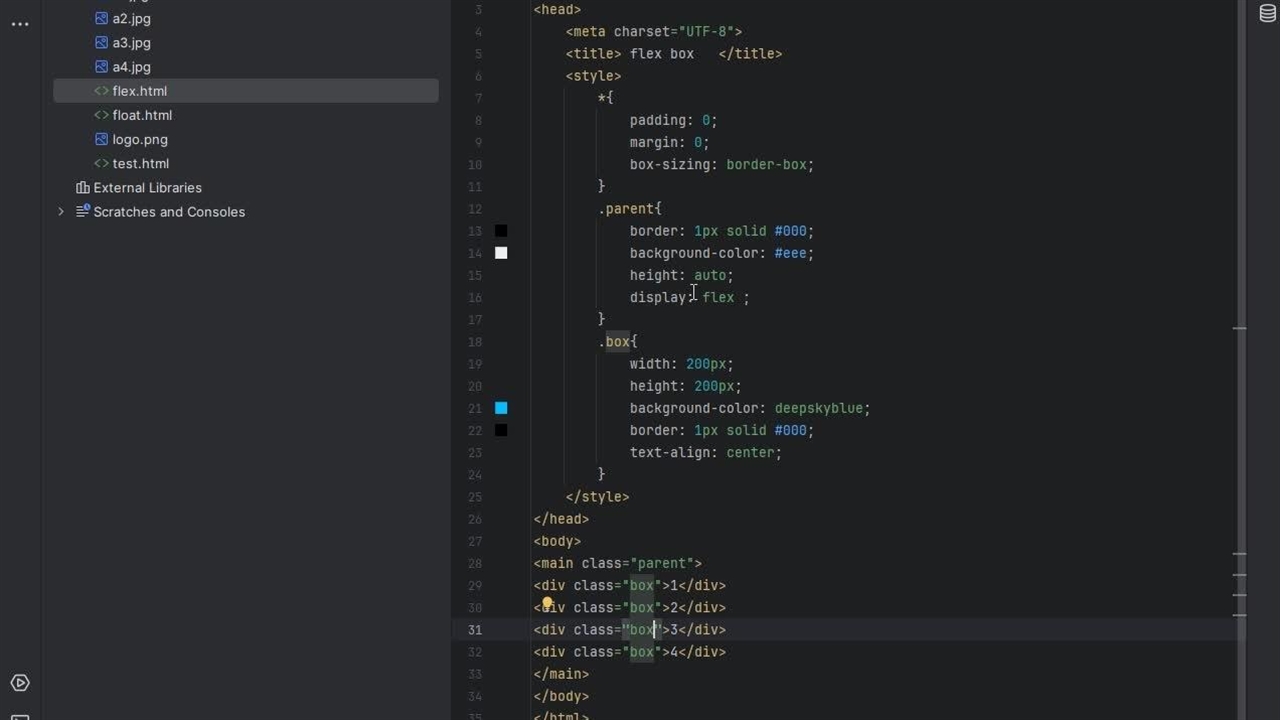Open the Services tool window icon
Viewport: 1280px width, 720px height.
click(20, 683)
